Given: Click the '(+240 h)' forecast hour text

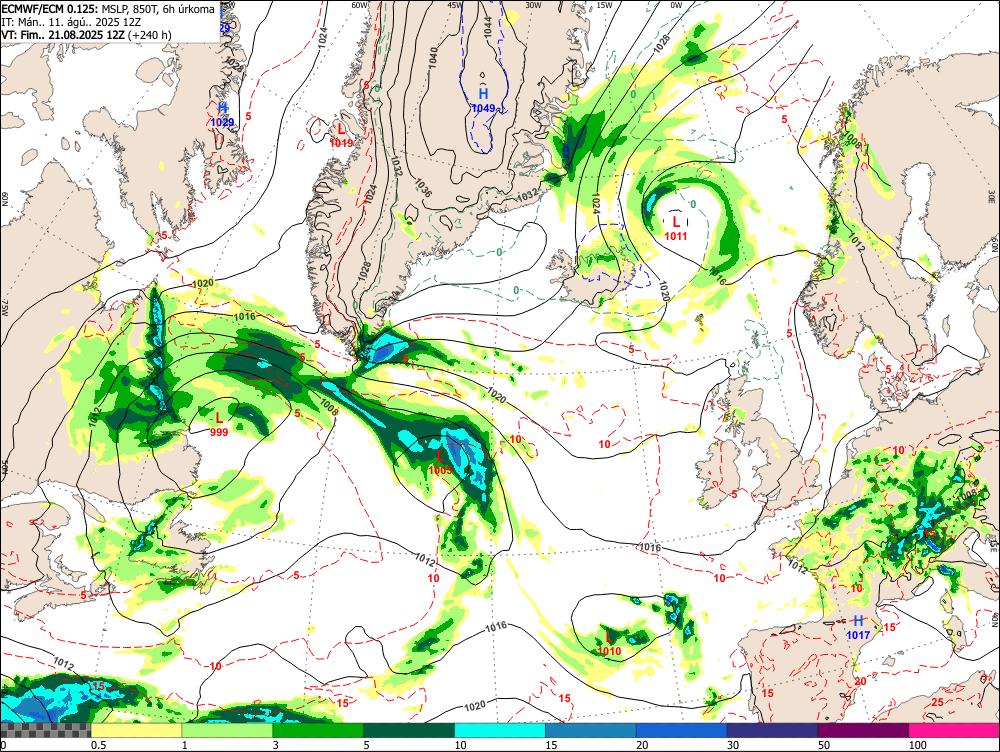Looking at the screenshot, I should [x=149, y=34].
